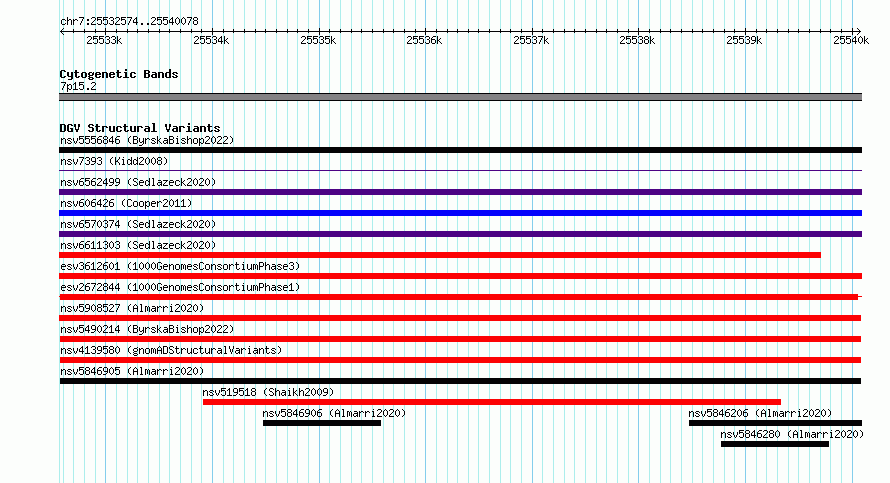Open nsv5490214 (ByrskaBishop2022) label
The image size is (890, 483).
point(147,329)
